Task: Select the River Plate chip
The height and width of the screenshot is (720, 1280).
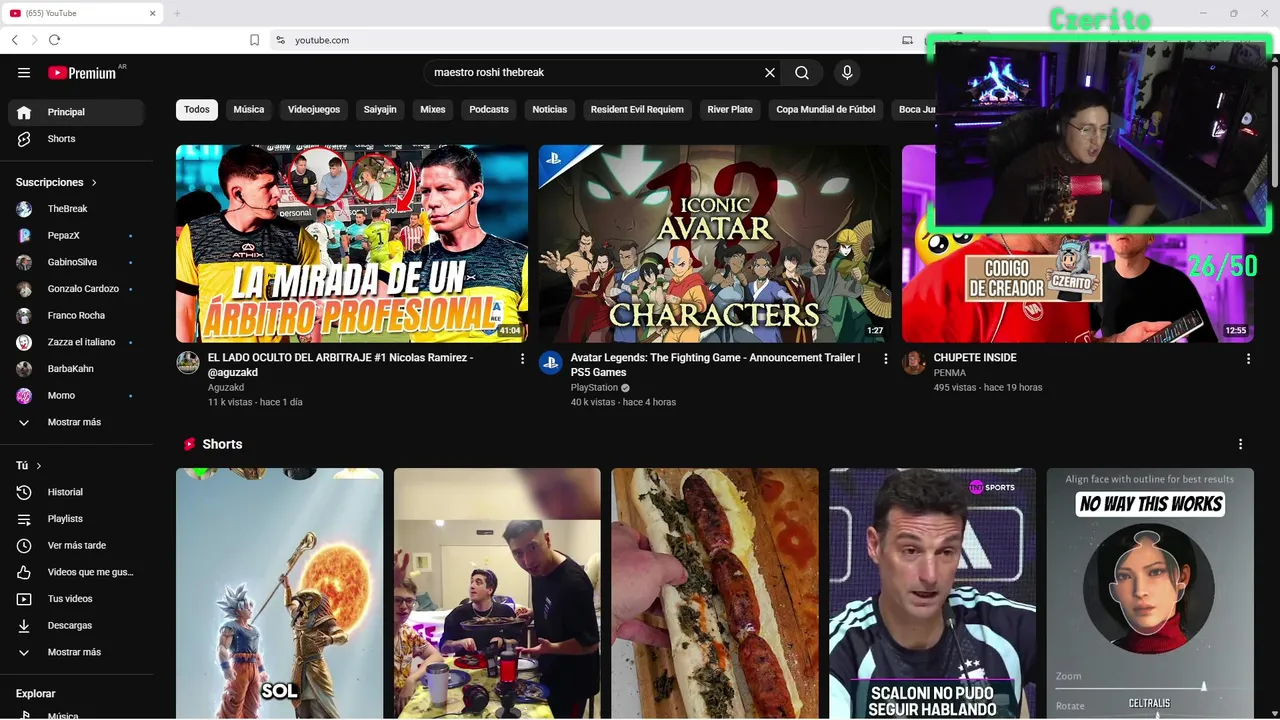Action: pyautogui.click(x=730, y=109)
